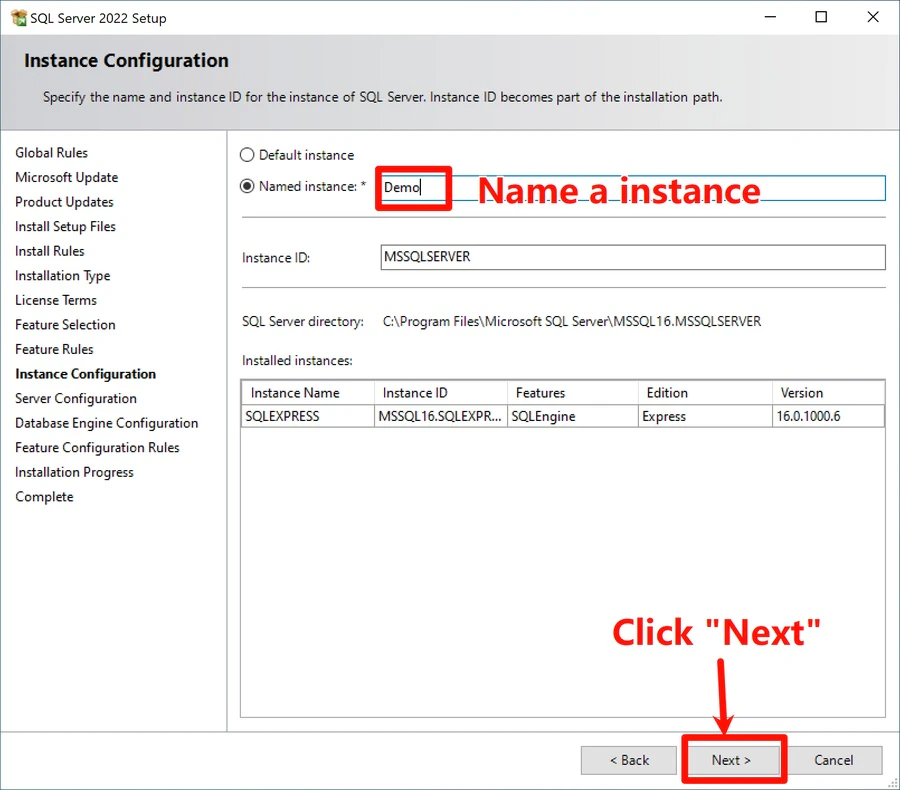Click the Cancel button
The height and width of the screenshot is (790, 900).
click(834, 760)
